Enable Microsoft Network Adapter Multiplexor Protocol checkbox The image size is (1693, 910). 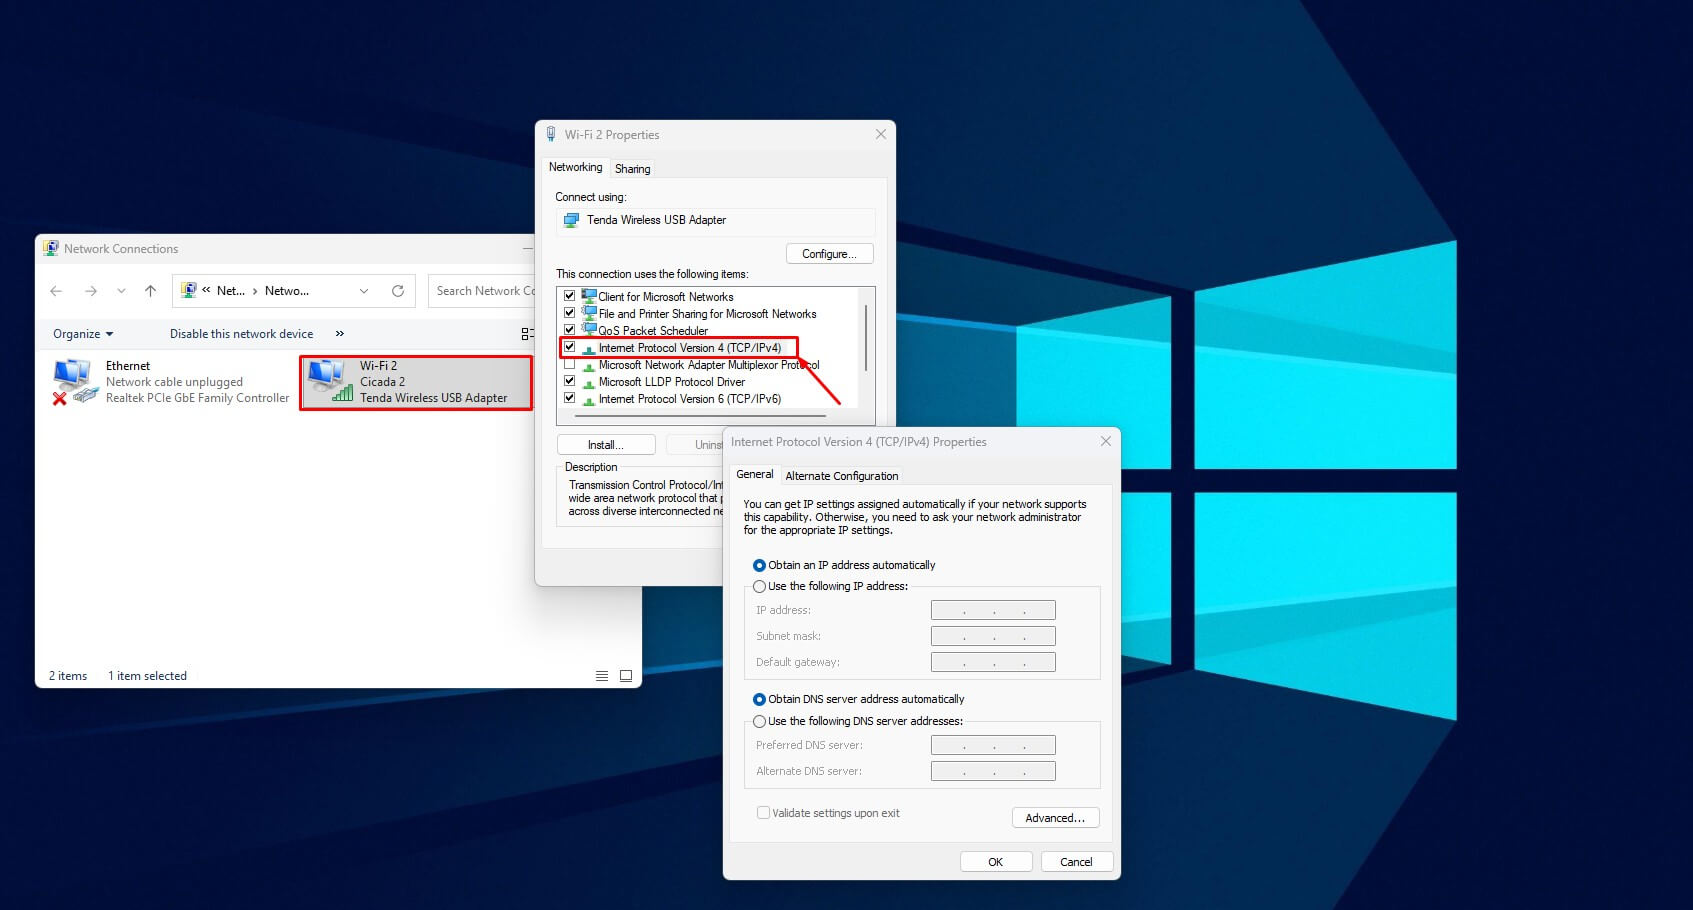(570, 364)
